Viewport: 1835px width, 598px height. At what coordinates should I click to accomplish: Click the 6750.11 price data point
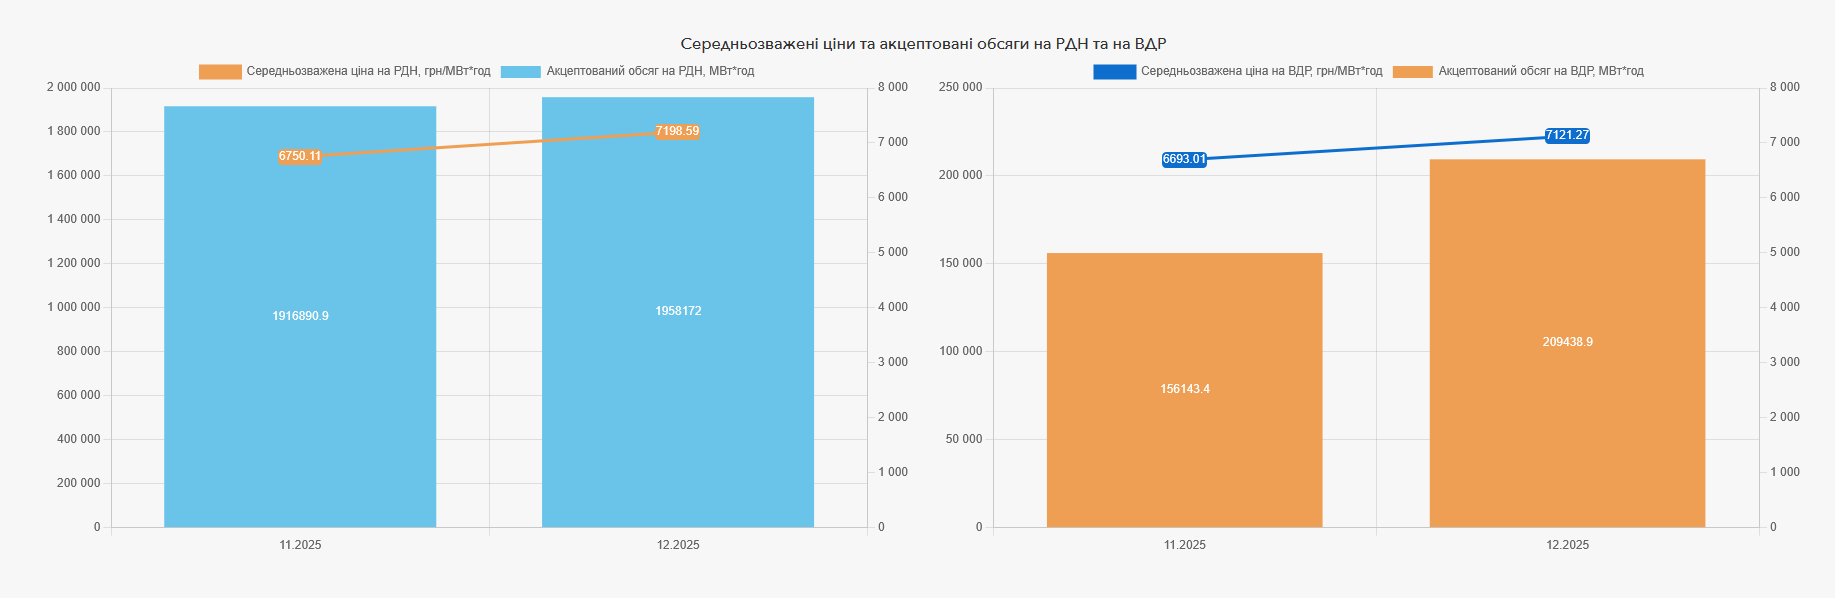pyautogui.click(x=300, y=156)
